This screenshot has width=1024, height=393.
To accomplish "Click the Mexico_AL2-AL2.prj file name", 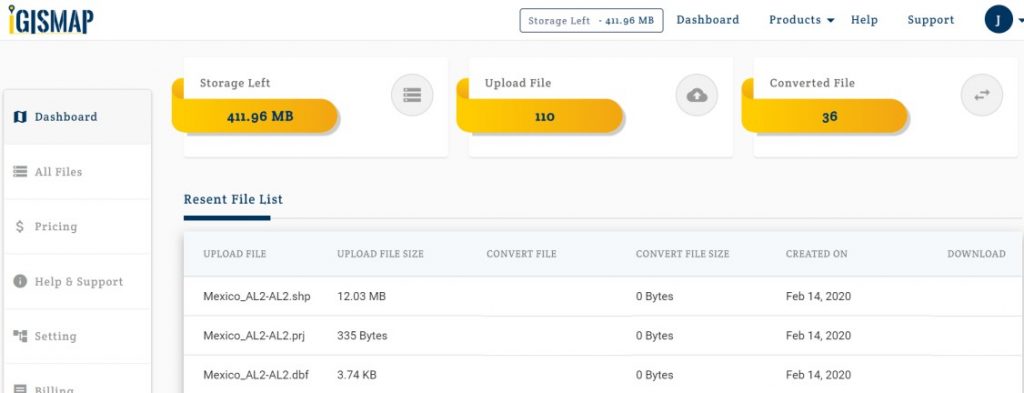I will click(254, 336).
